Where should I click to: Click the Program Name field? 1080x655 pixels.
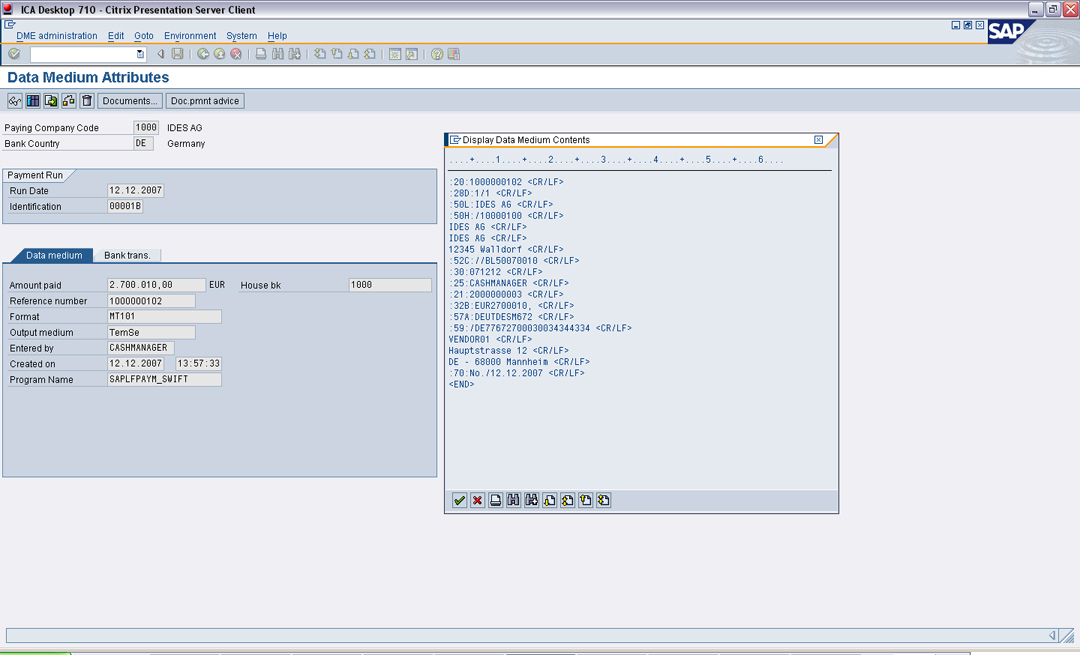click(x=165, y=379)
